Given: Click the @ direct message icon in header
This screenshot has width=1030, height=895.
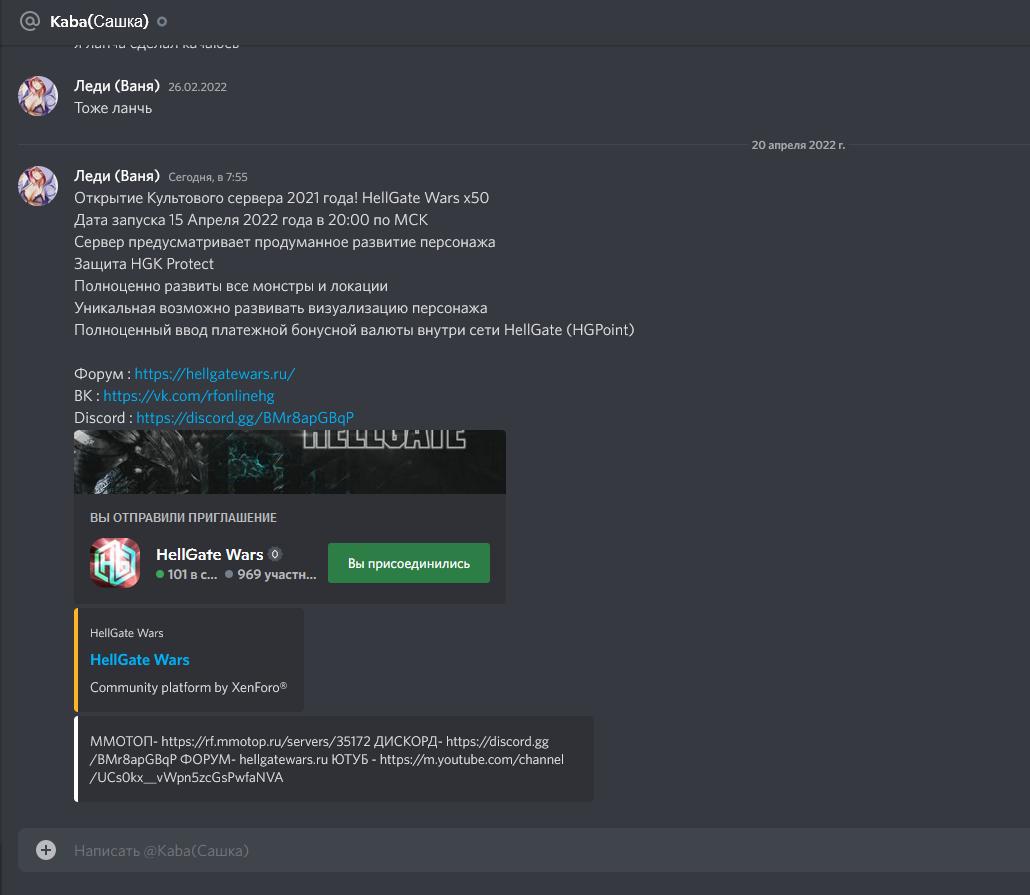Looking at the screenshot, I should click(x=30, y=21).
